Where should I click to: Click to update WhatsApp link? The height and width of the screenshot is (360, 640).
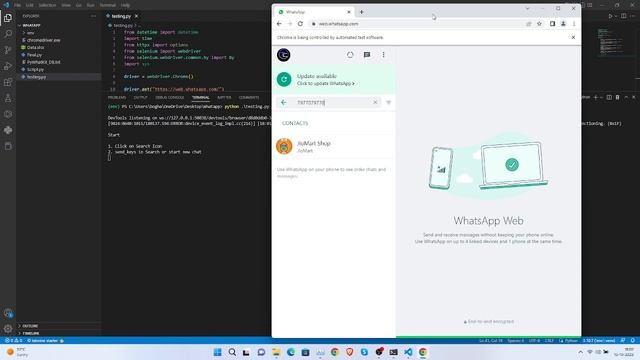326,83
